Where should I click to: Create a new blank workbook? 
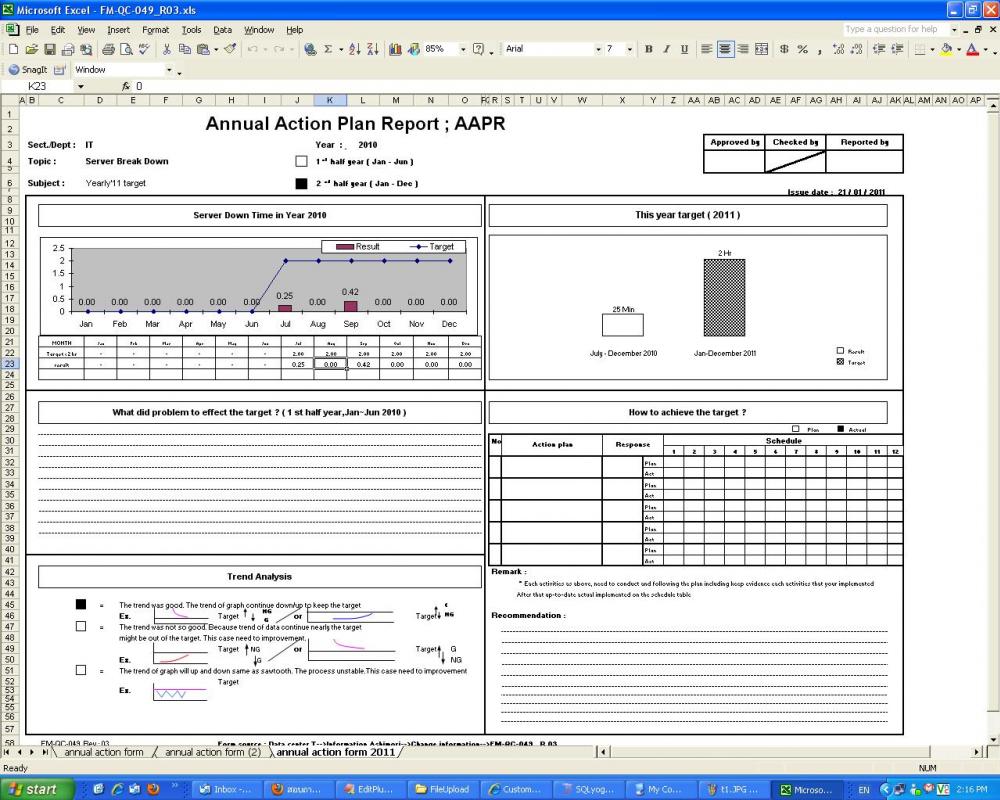coord(13,49)
